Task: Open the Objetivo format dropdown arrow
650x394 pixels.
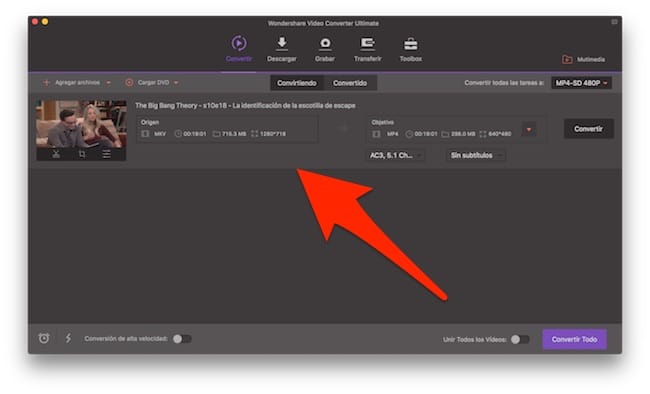Action: [x=529, y=129]
